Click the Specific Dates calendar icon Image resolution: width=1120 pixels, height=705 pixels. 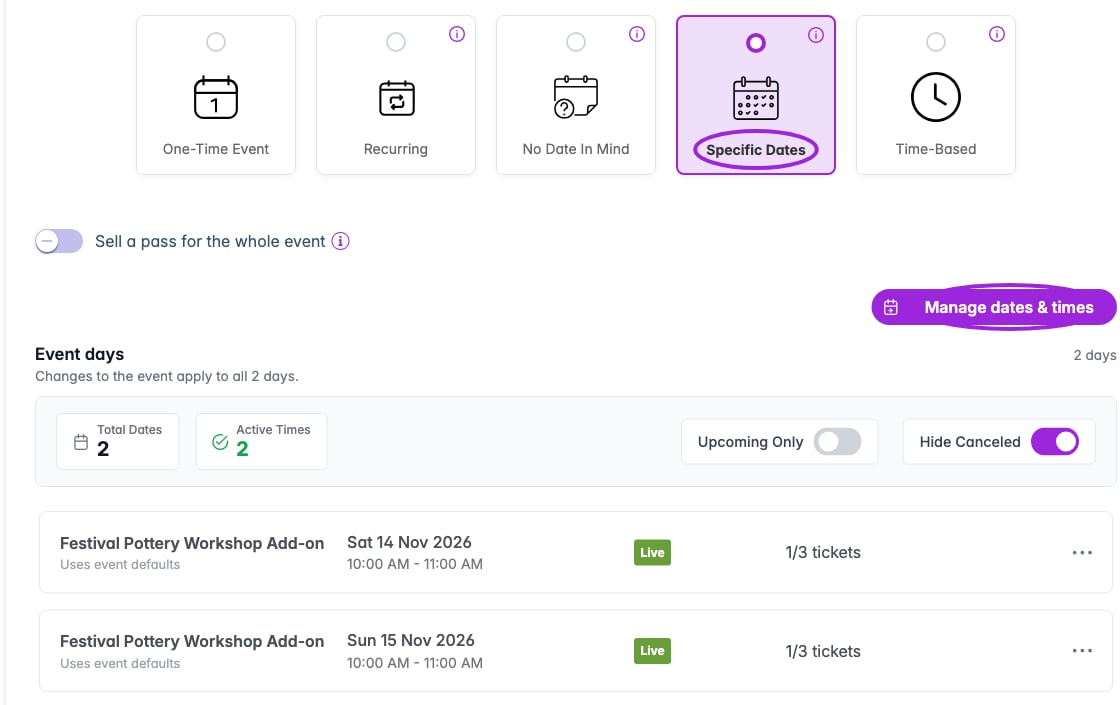(x=756, y=98)
